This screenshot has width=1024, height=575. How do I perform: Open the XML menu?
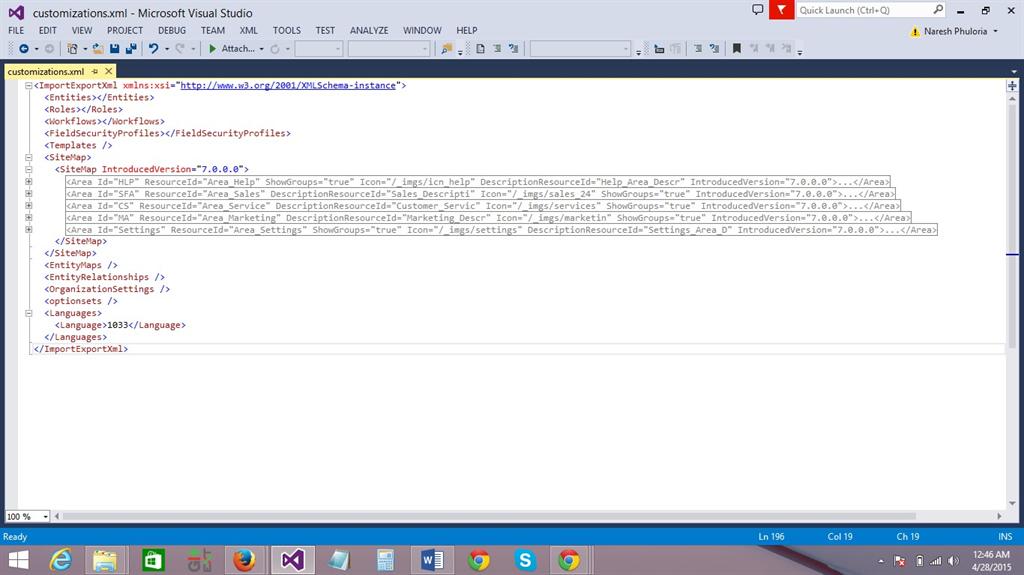(249, 31)
